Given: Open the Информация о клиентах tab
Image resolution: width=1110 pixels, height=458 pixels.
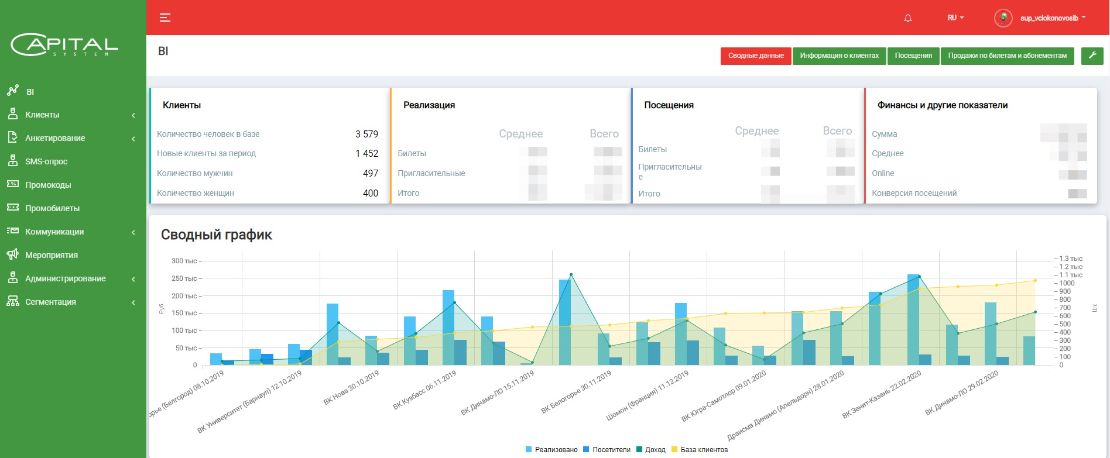Looking at the screenshot, I should coord(838,56).
